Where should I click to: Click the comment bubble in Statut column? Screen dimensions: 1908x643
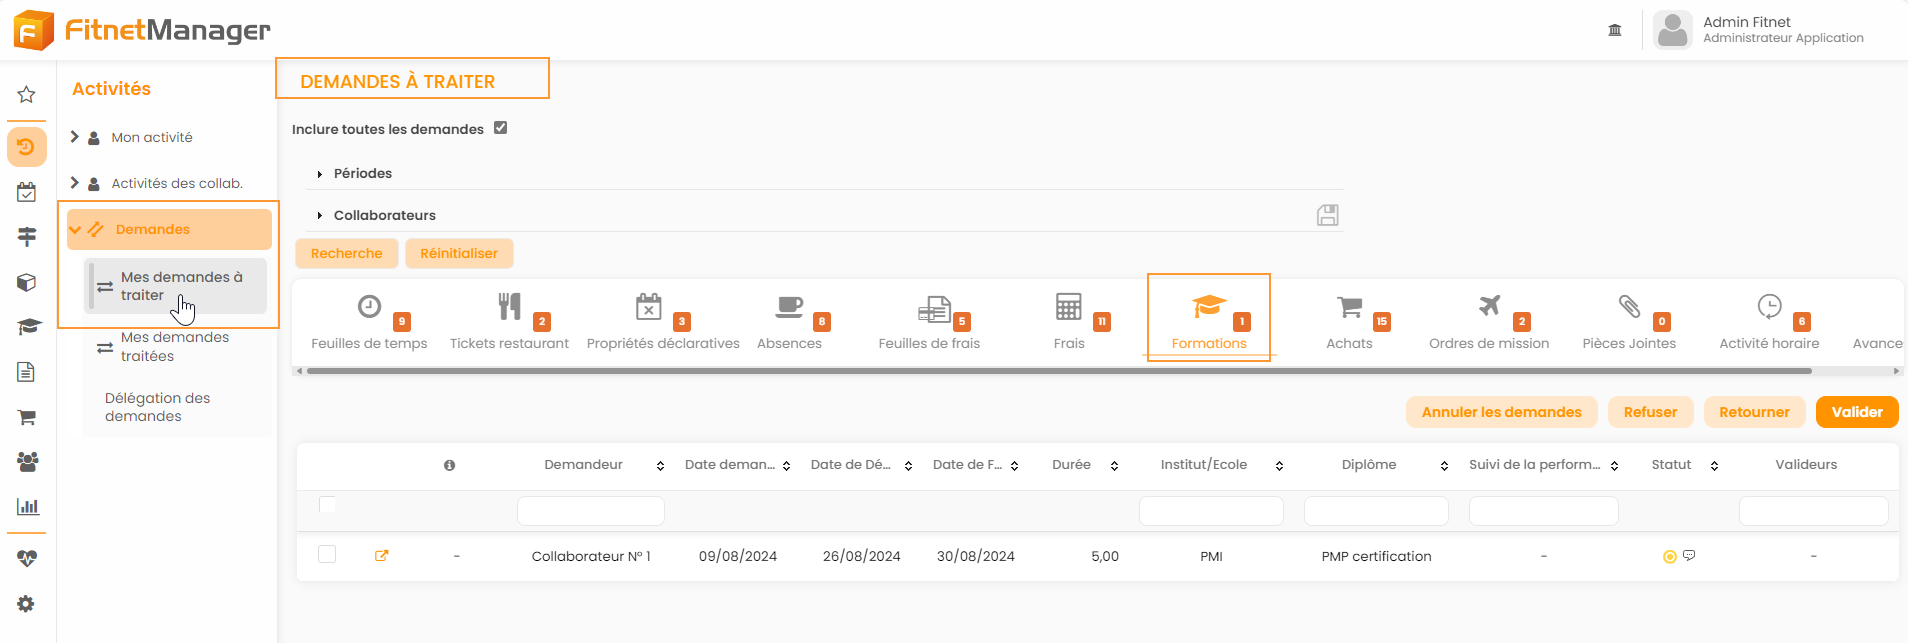click(1689, 556)
